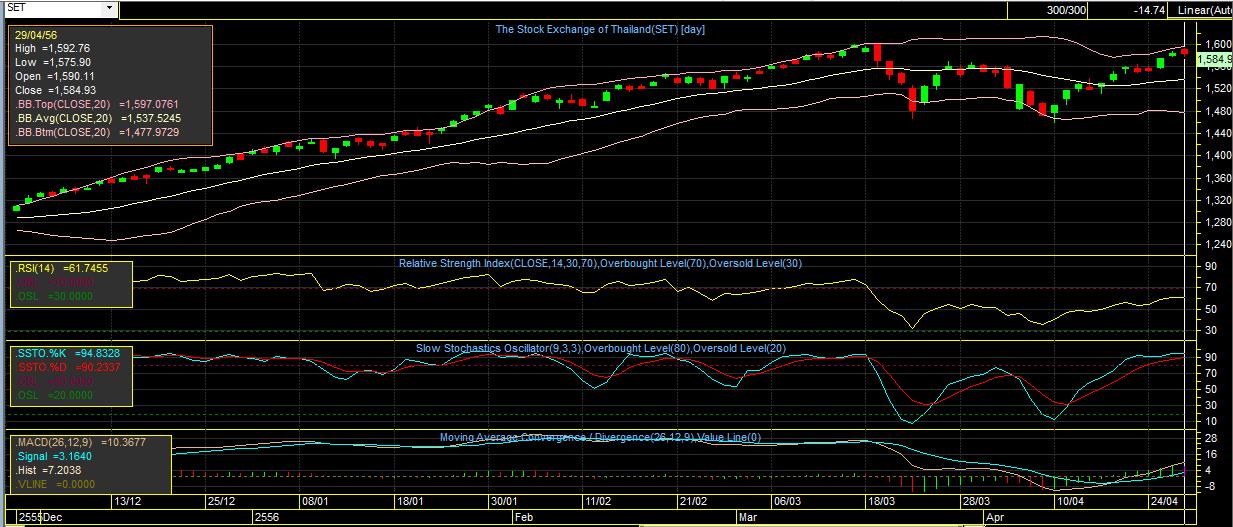Screen dimensions: 1233x527
Task: Click the 1,400 price axis label
Action: coord(1218,156)
